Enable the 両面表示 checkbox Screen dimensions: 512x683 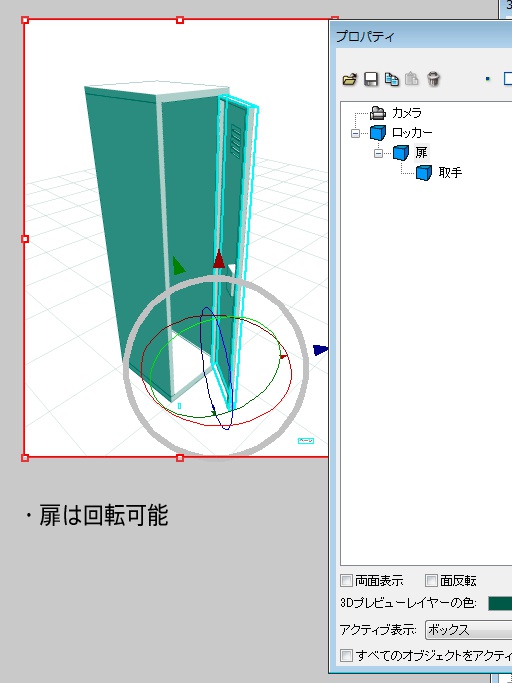pyautogui.click(x=346, y=581)
